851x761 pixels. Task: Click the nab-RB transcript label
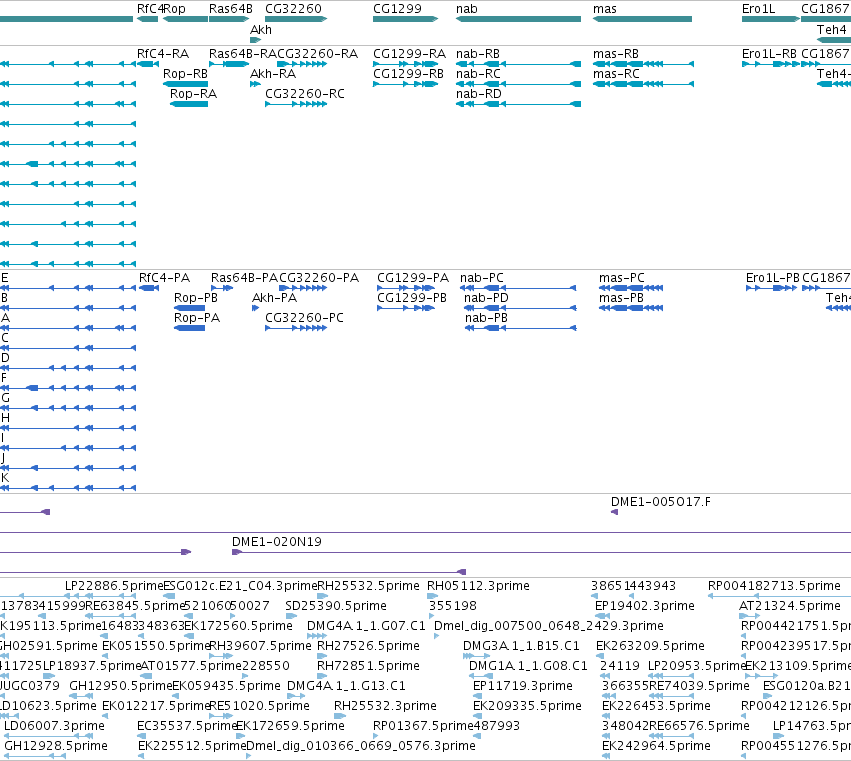click(478, 54)
